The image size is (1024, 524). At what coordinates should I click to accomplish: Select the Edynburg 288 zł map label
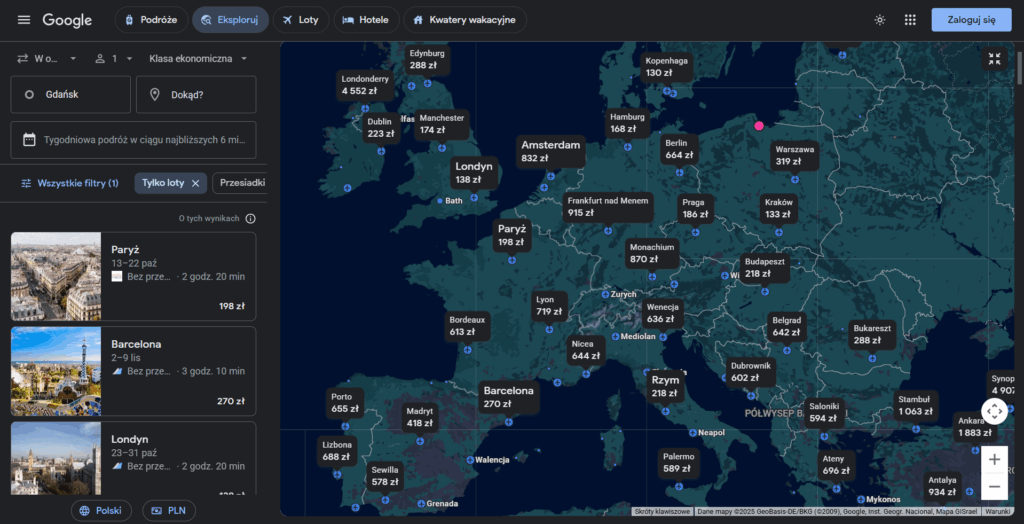427,59
